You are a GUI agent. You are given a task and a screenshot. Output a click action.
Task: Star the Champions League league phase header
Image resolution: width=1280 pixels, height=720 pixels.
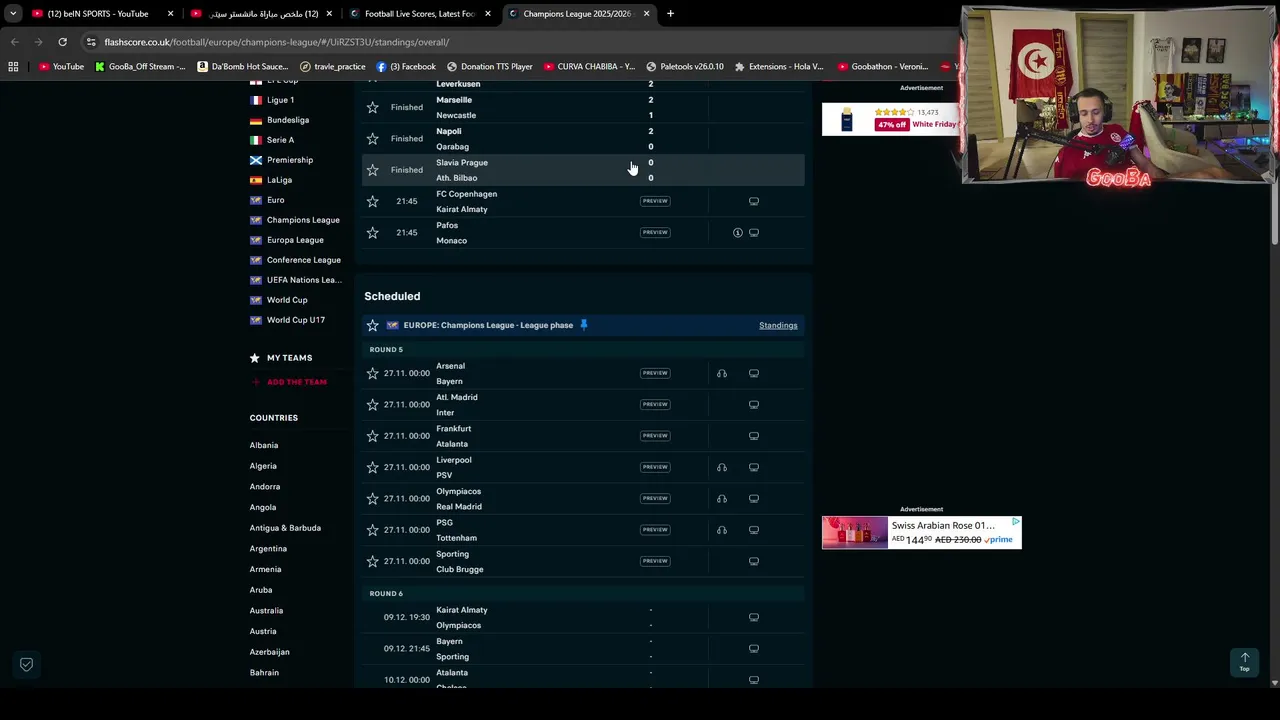coord(373,325)
